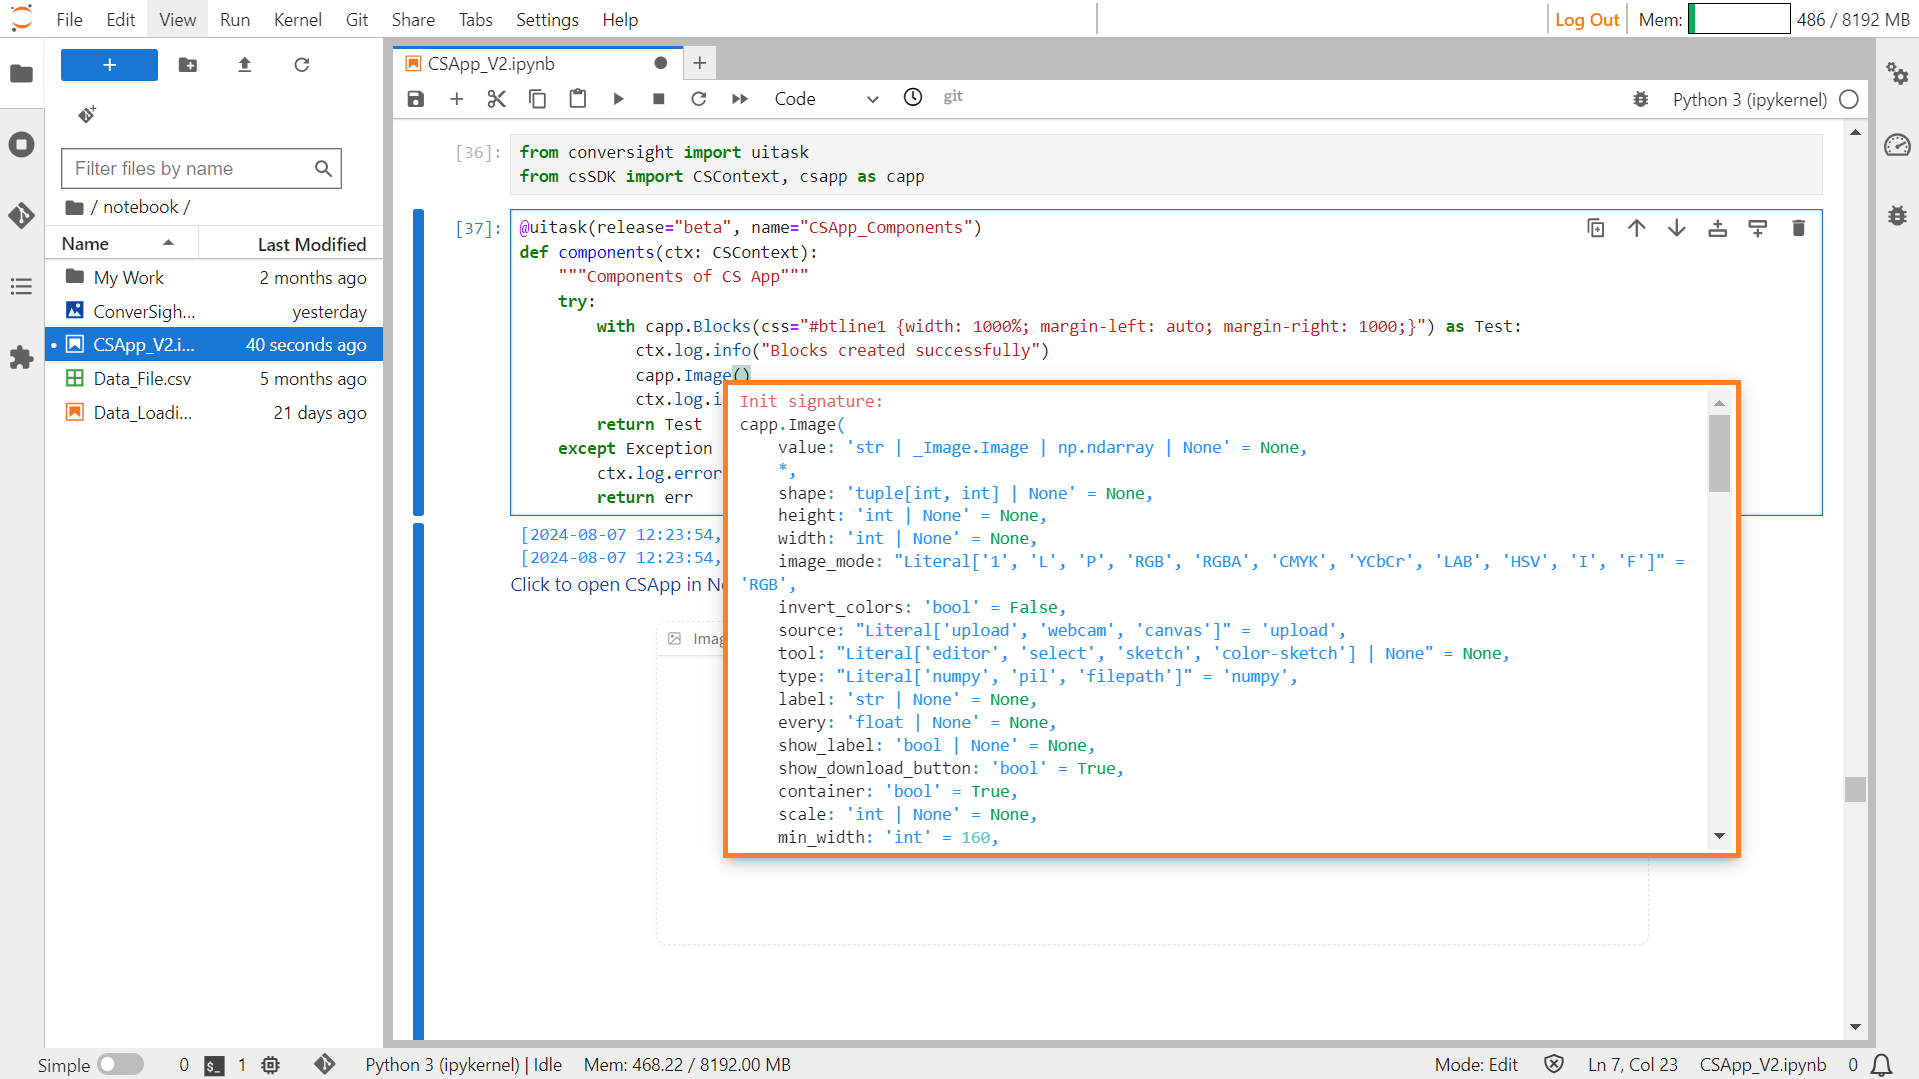The image size is (1919, 1079).
Task: Move active cell down
Action: click(x=1677, y=228)
